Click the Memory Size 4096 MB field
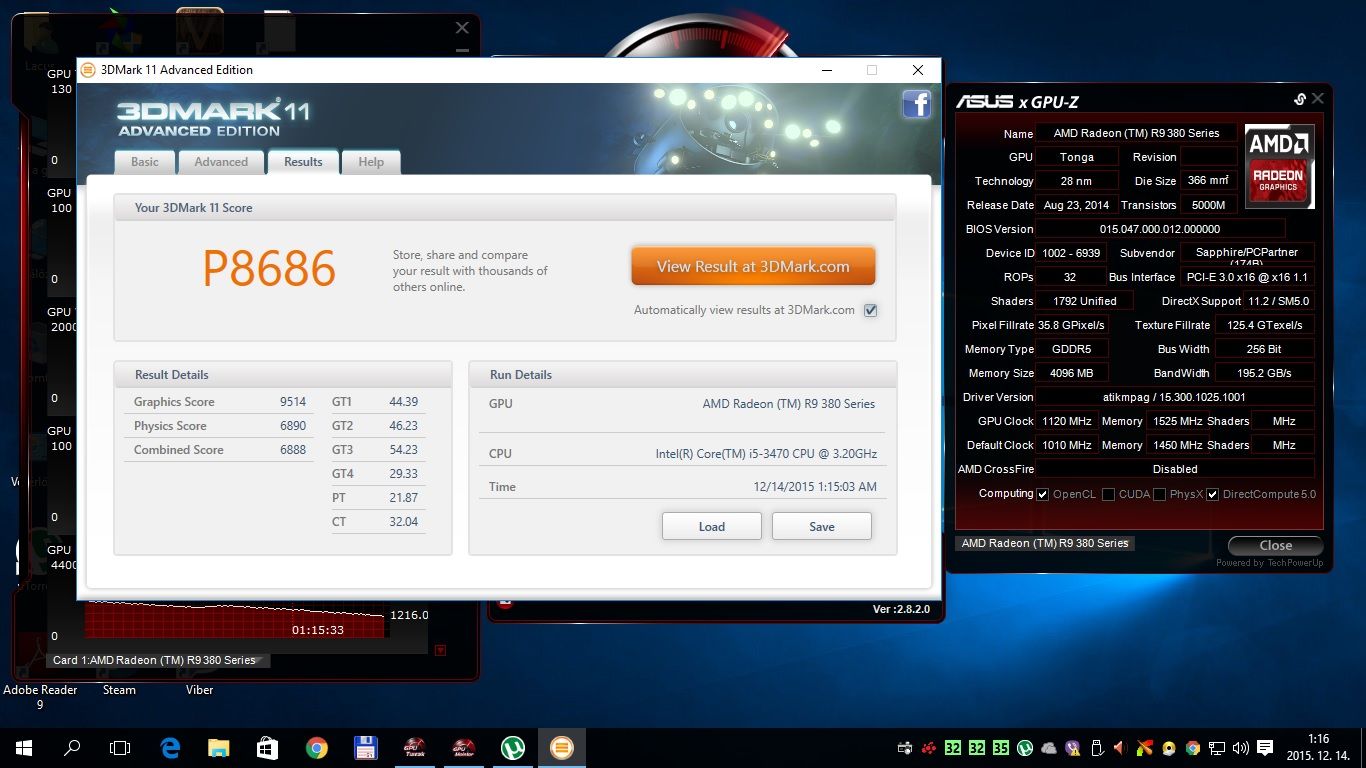Image resolution: width=1366 pixels, height=768 pixels. 1071,373
